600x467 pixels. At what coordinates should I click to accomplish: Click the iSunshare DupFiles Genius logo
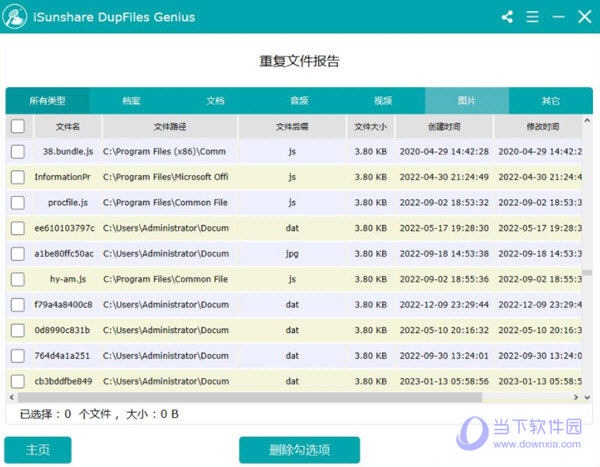click(x=15, y=16)
